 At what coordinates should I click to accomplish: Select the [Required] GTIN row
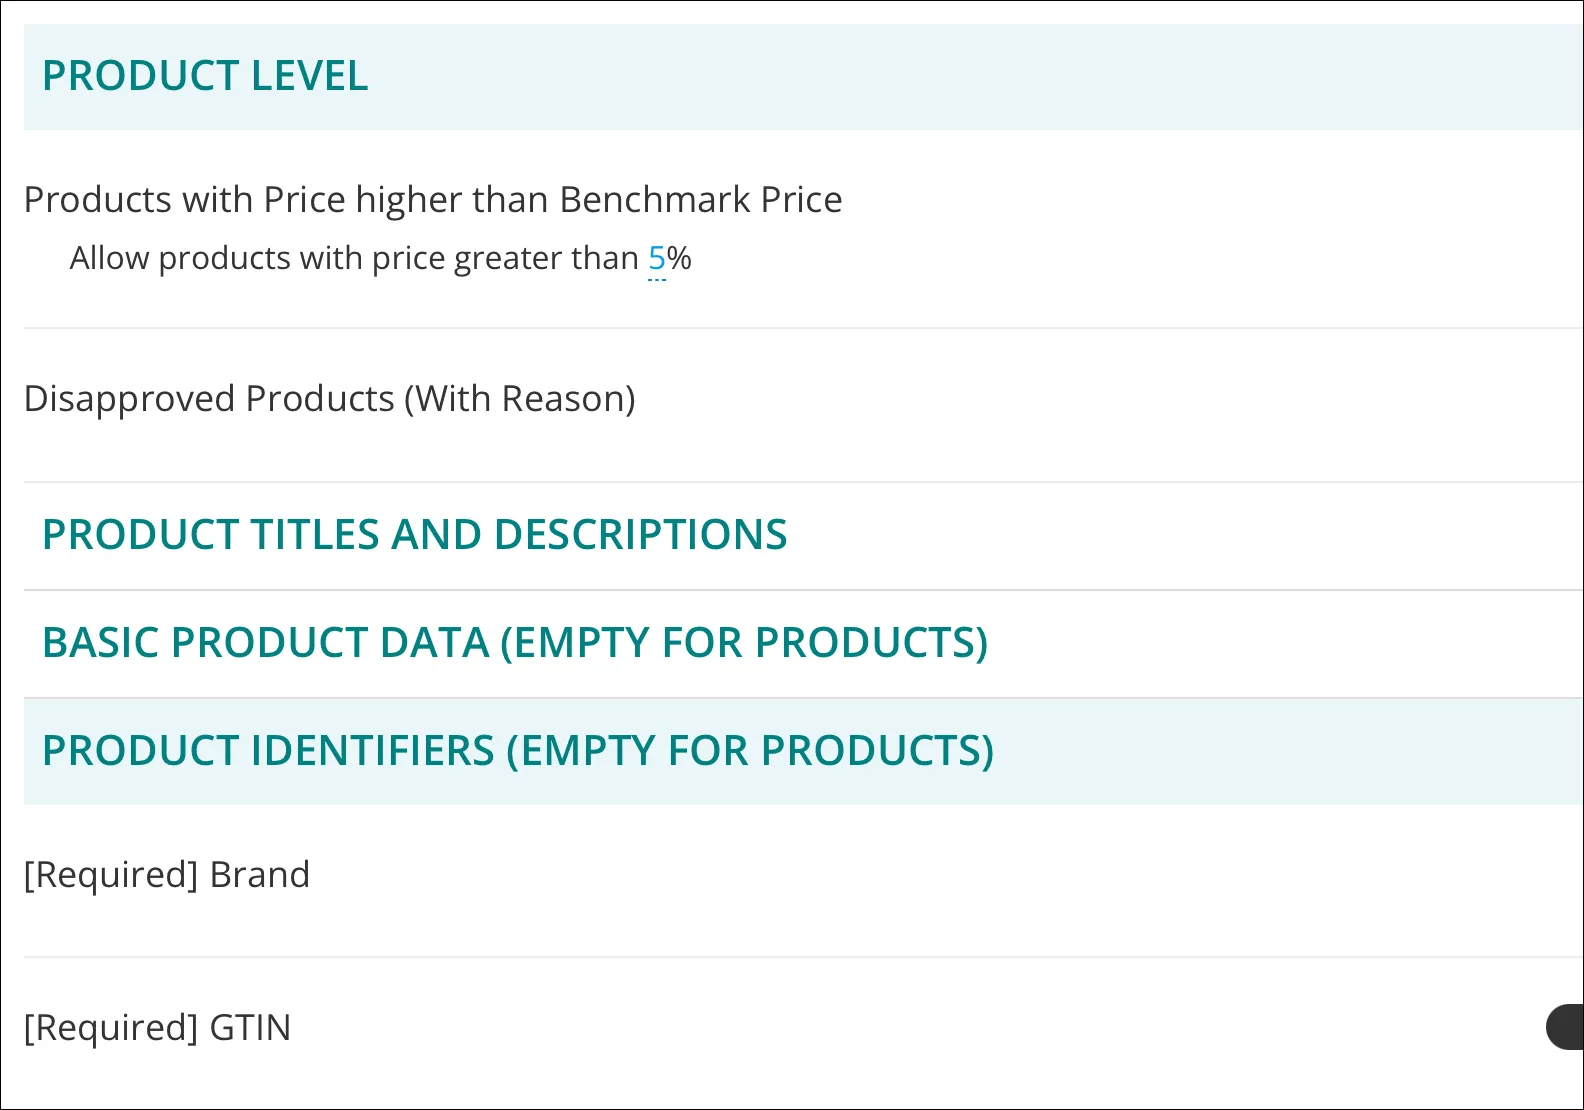(x=157, y=1028)
